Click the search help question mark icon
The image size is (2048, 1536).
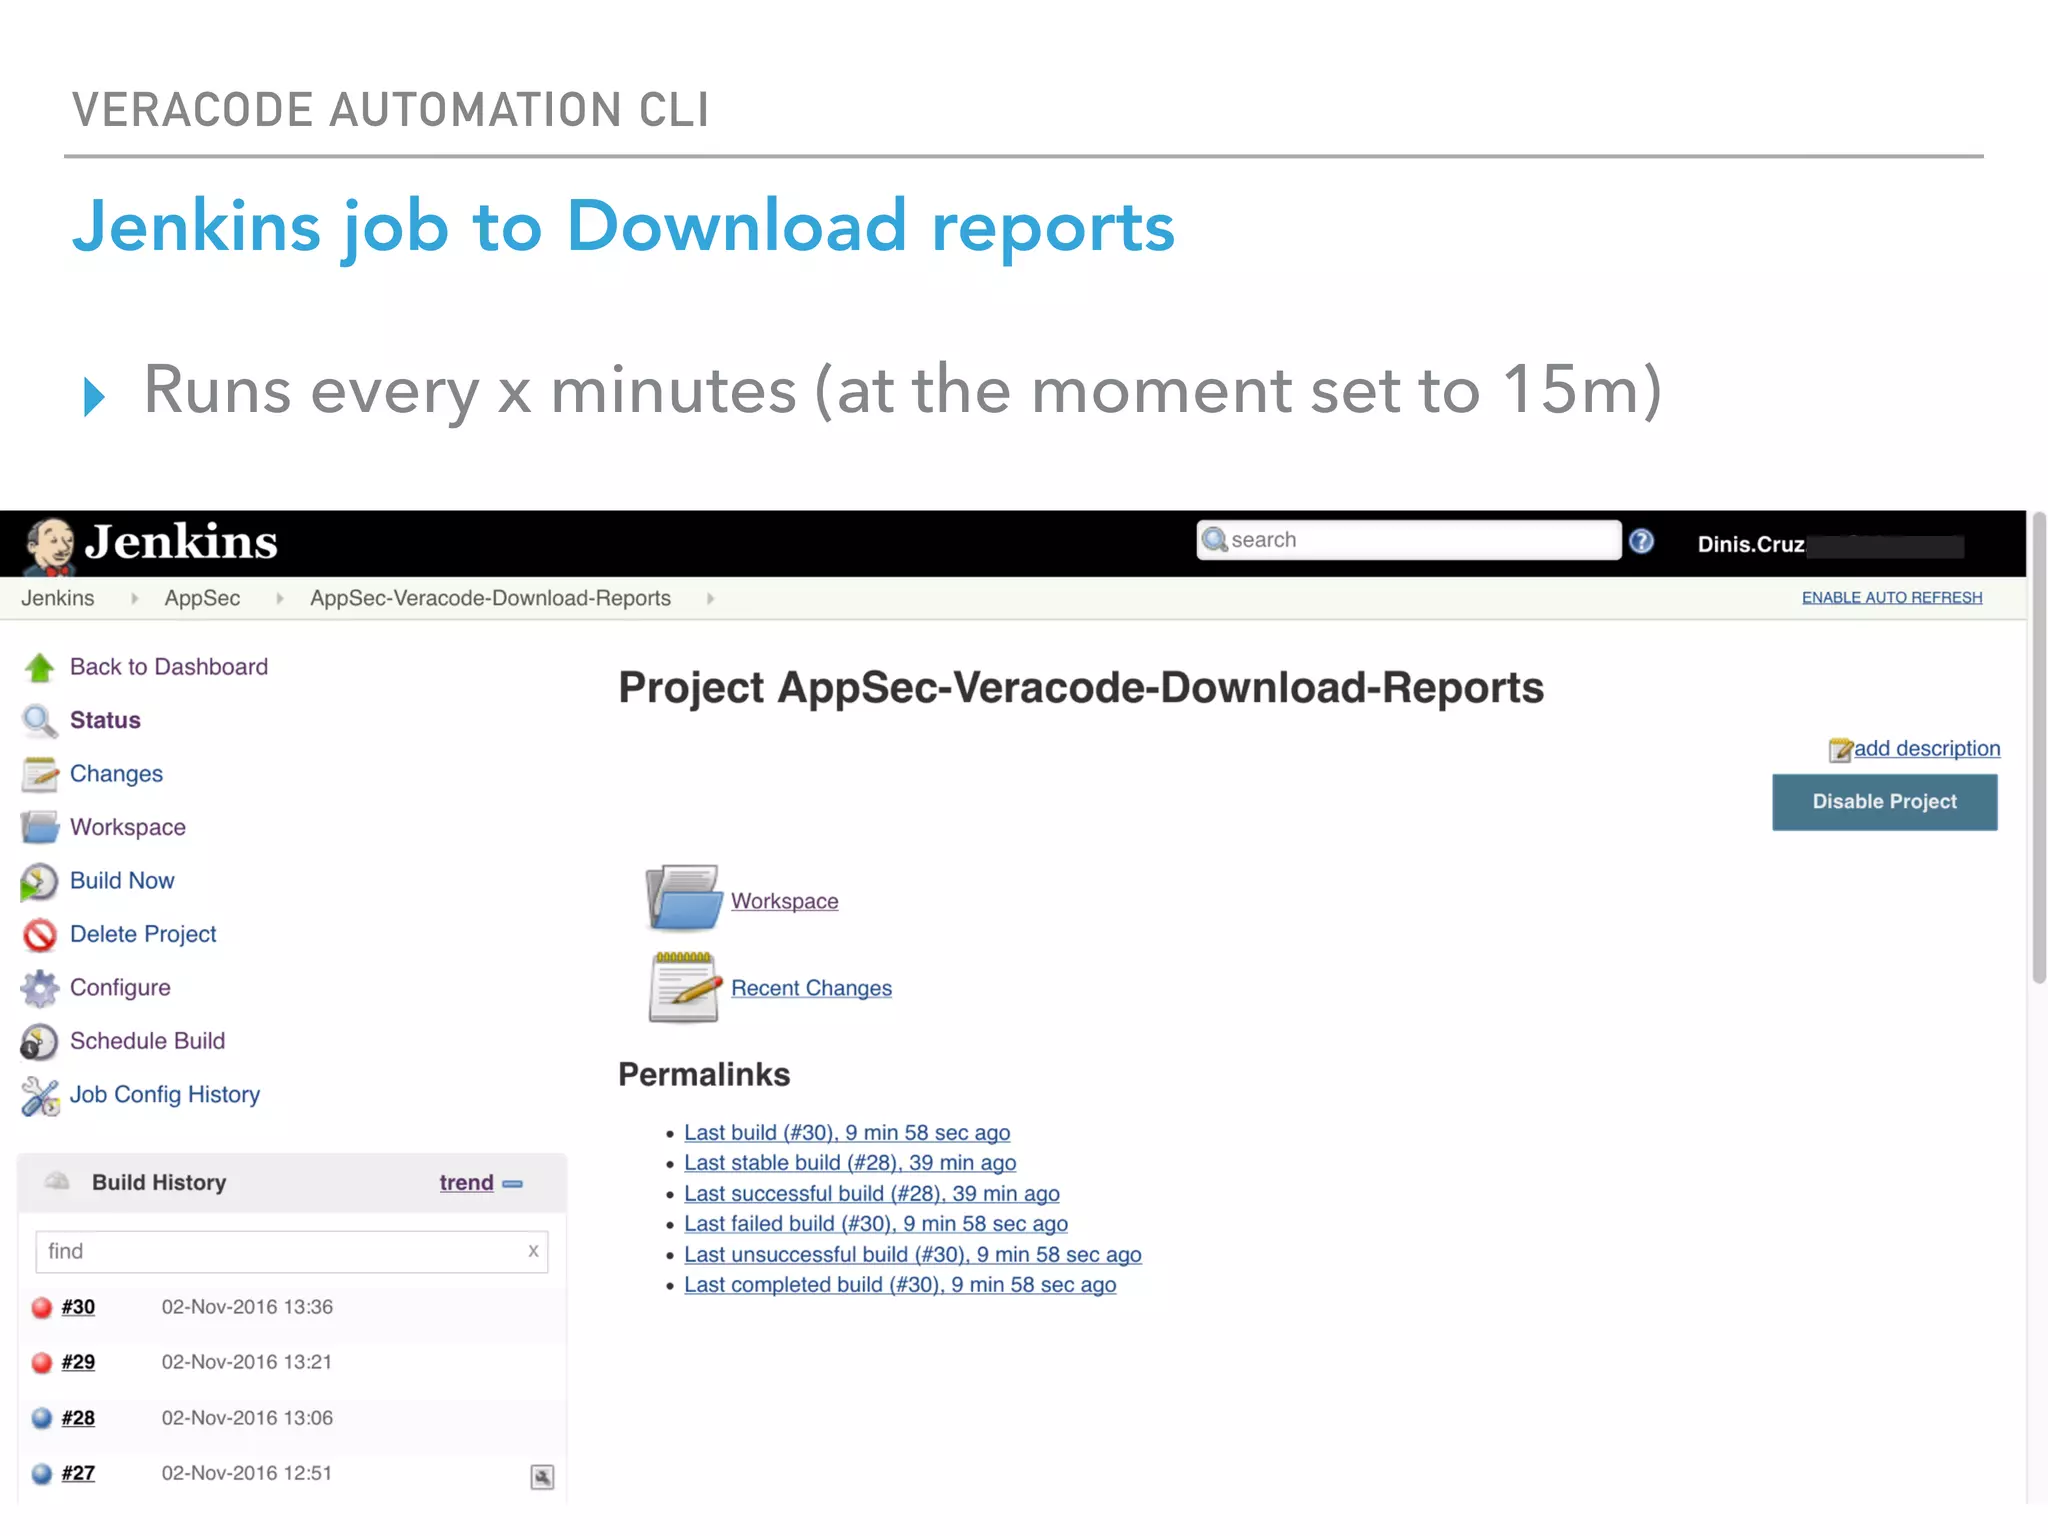pos(1641,541)
